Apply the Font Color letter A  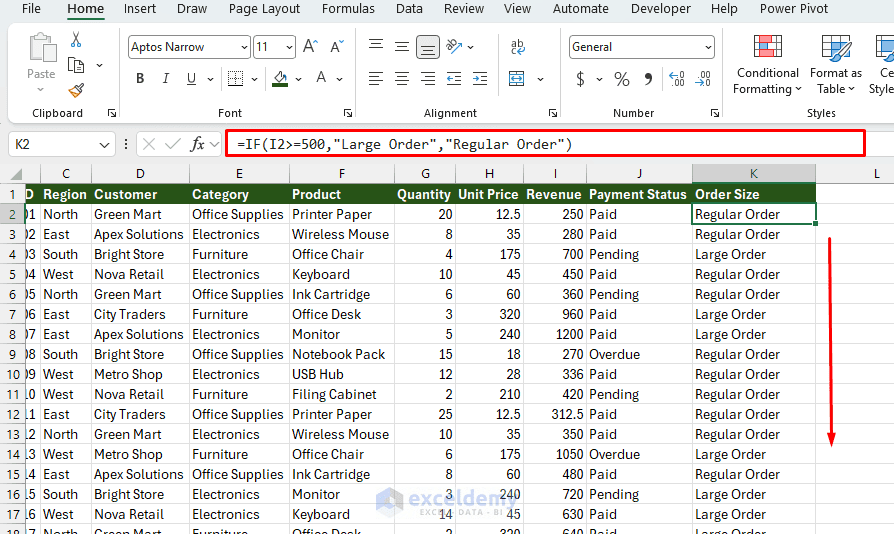[321, 78]
